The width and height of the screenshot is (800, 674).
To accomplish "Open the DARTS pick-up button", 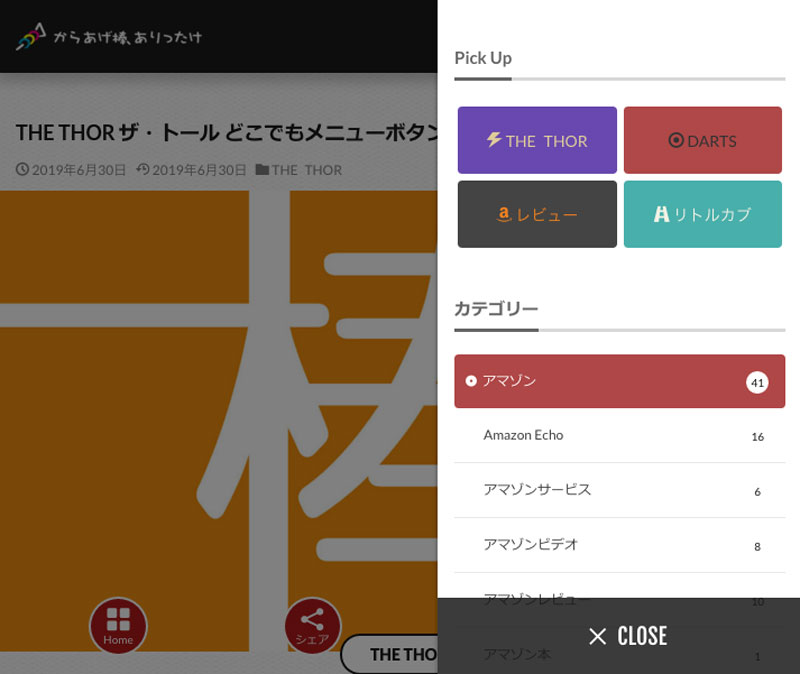I will (703, 140).
